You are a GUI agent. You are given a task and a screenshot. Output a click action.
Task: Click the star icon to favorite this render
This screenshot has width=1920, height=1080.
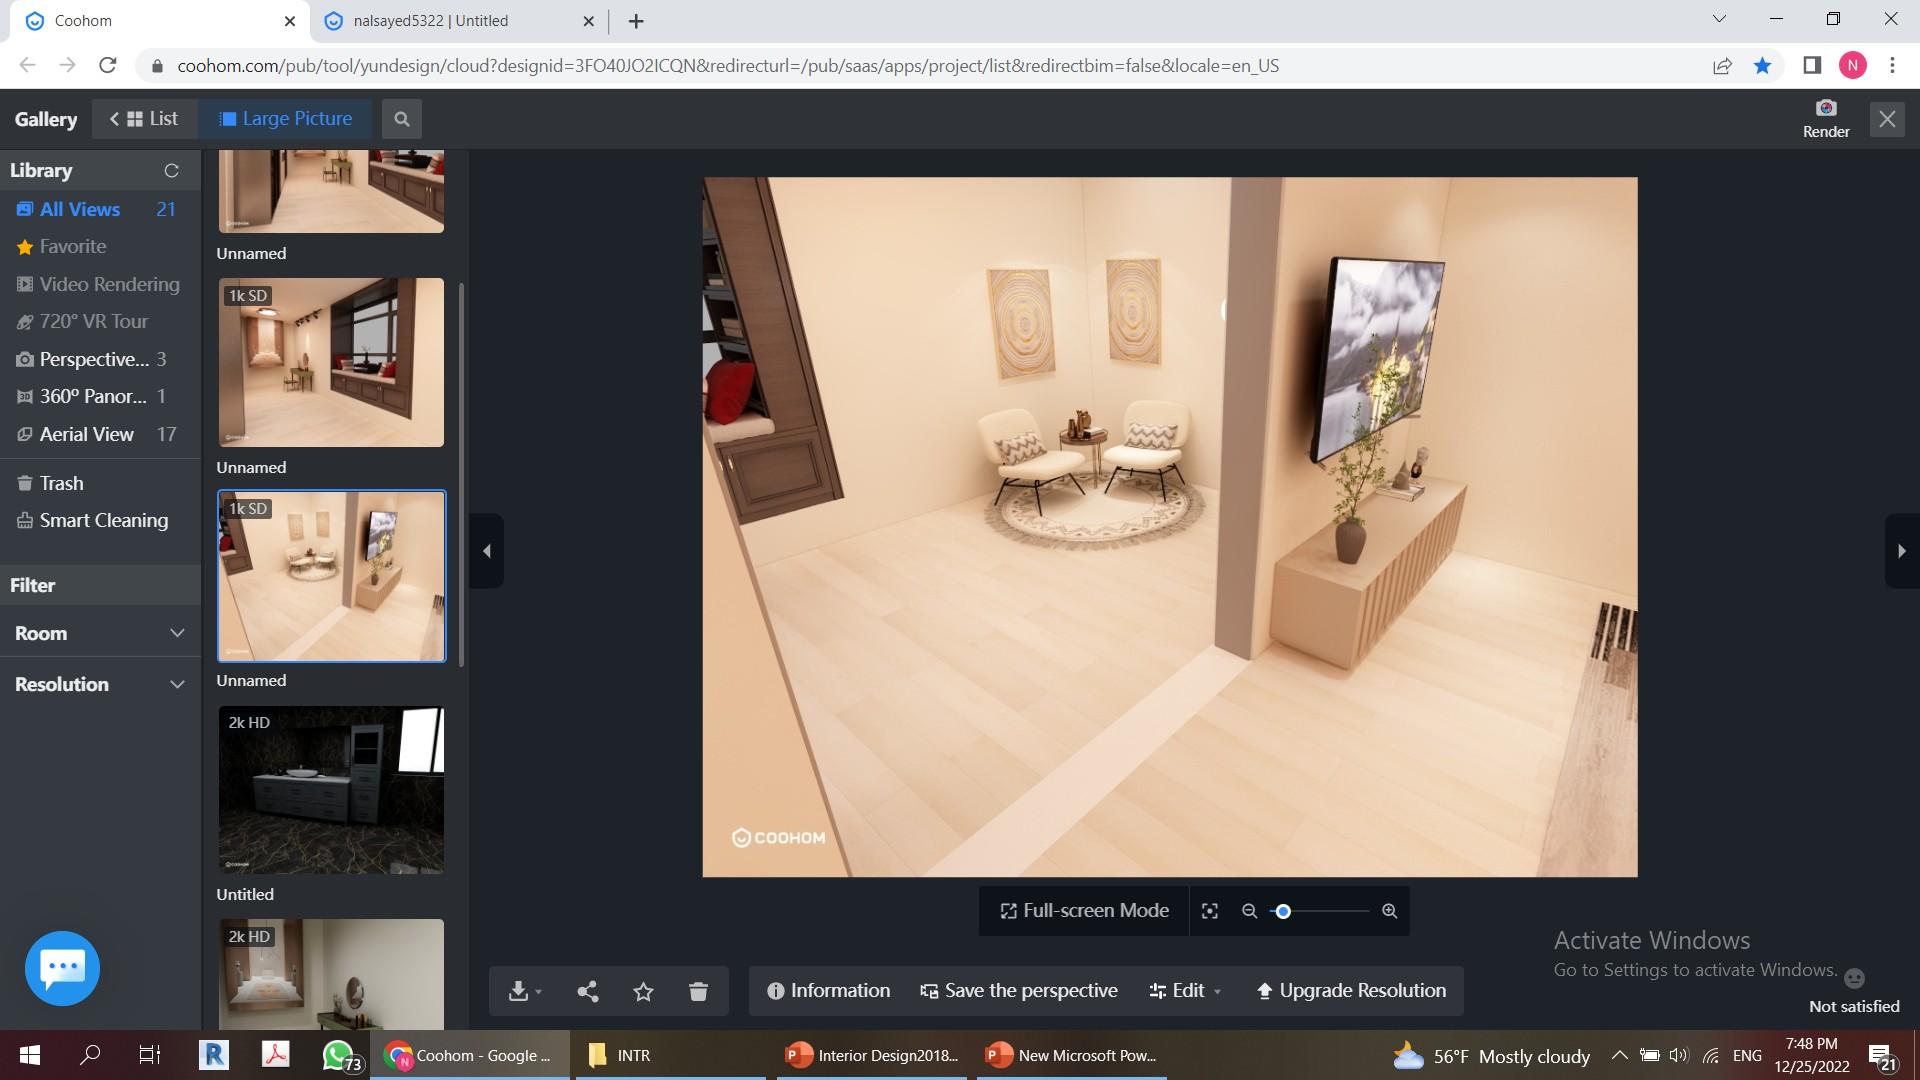(643, 991)
